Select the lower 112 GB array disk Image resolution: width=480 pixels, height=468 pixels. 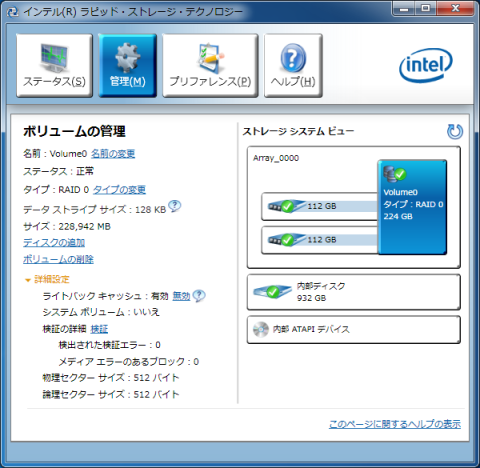click(x=320, y=240)
